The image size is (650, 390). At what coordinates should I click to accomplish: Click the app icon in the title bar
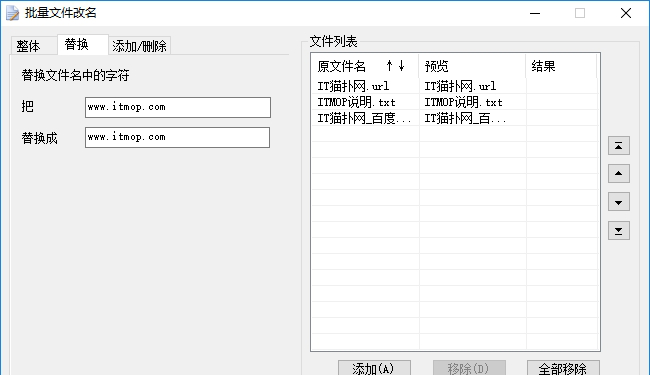point(12,13)
